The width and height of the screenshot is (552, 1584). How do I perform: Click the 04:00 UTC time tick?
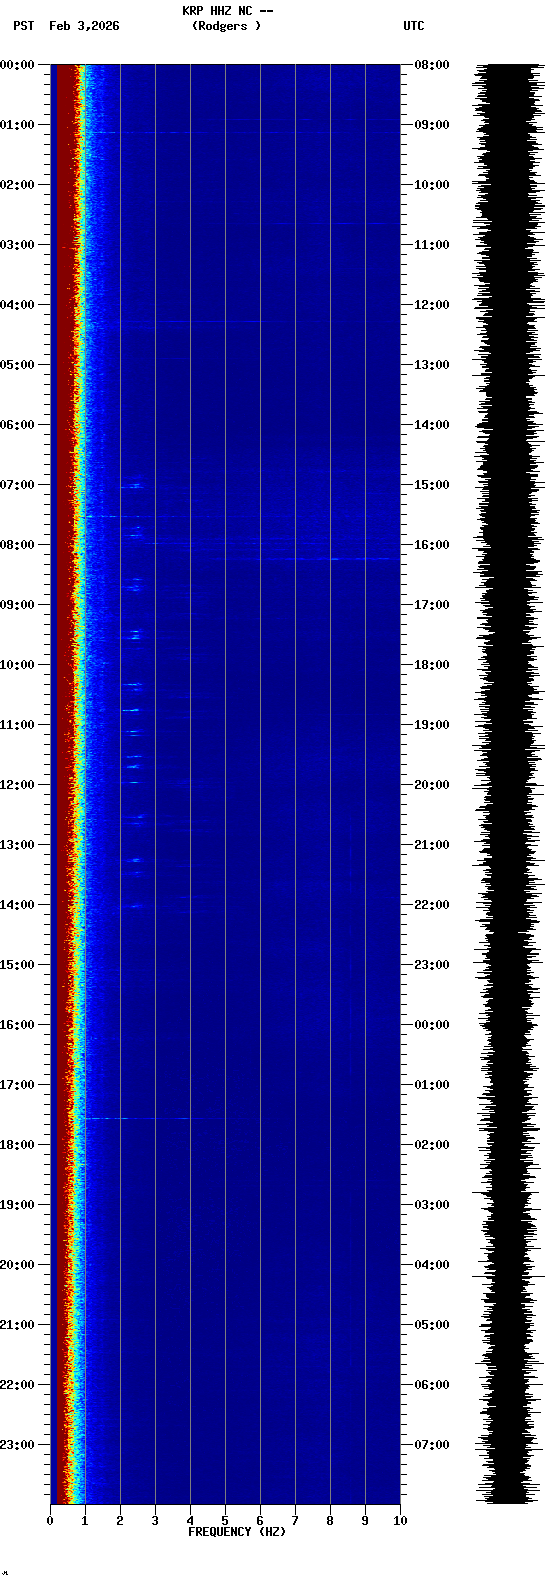[432, 1265]
